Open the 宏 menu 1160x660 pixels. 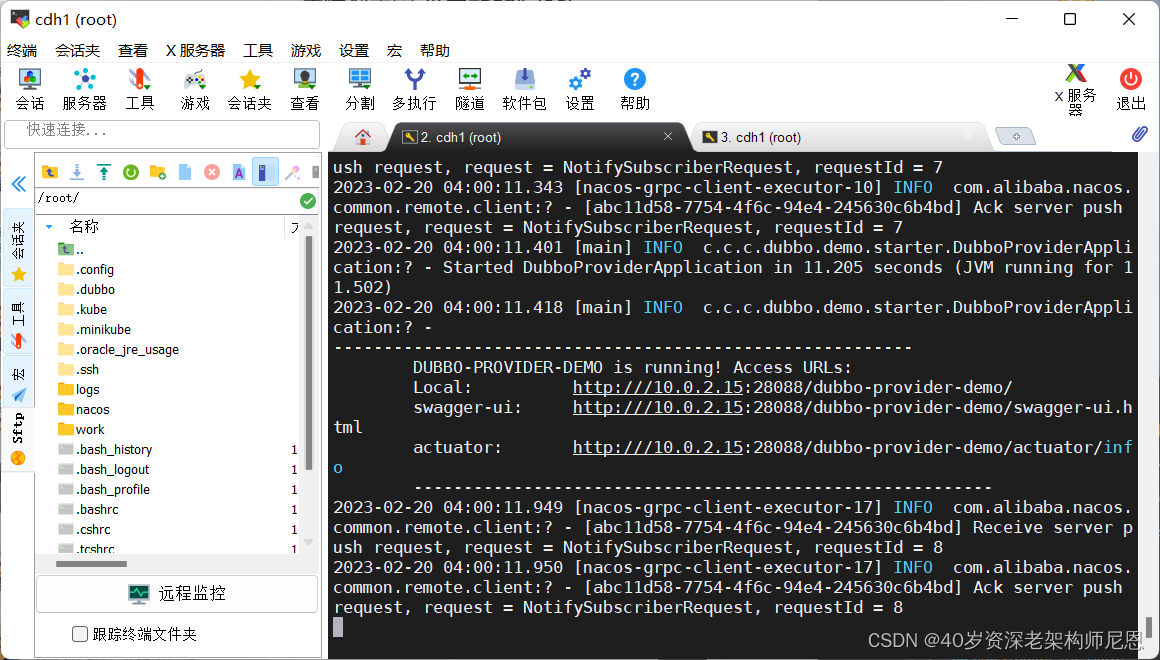(394, 50)
